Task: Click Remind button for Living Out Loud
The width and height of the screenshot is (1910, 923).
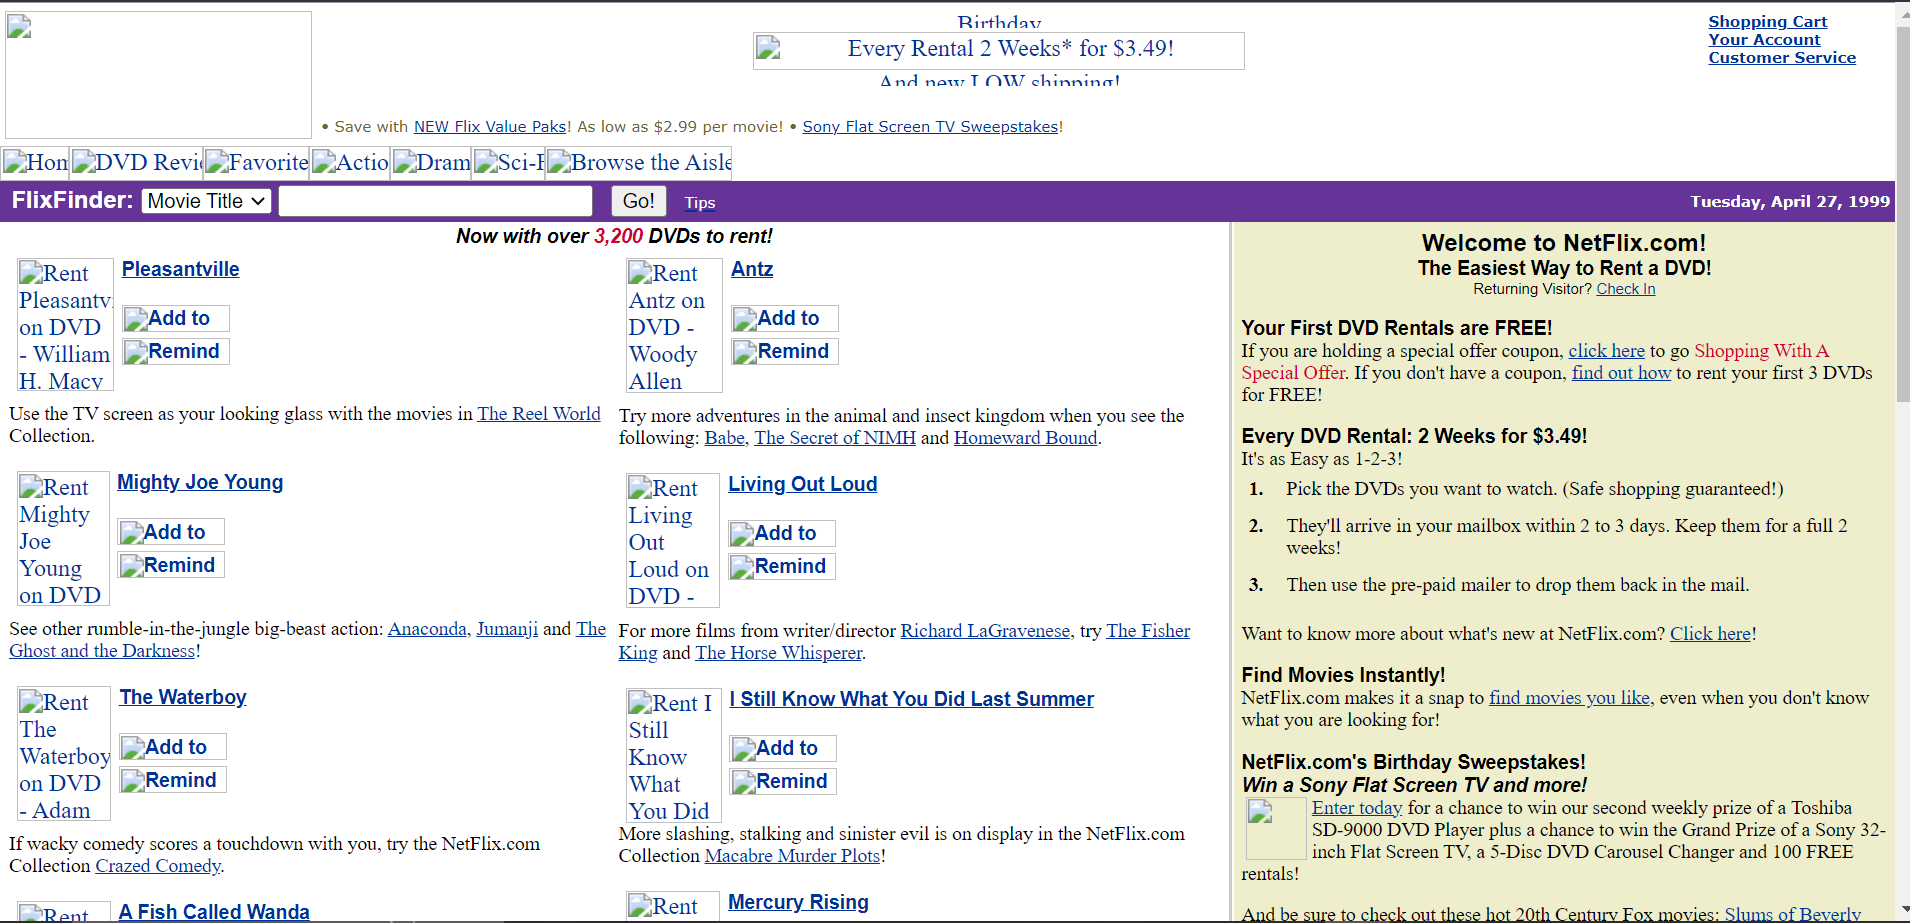Action: [x=782, y=567]
